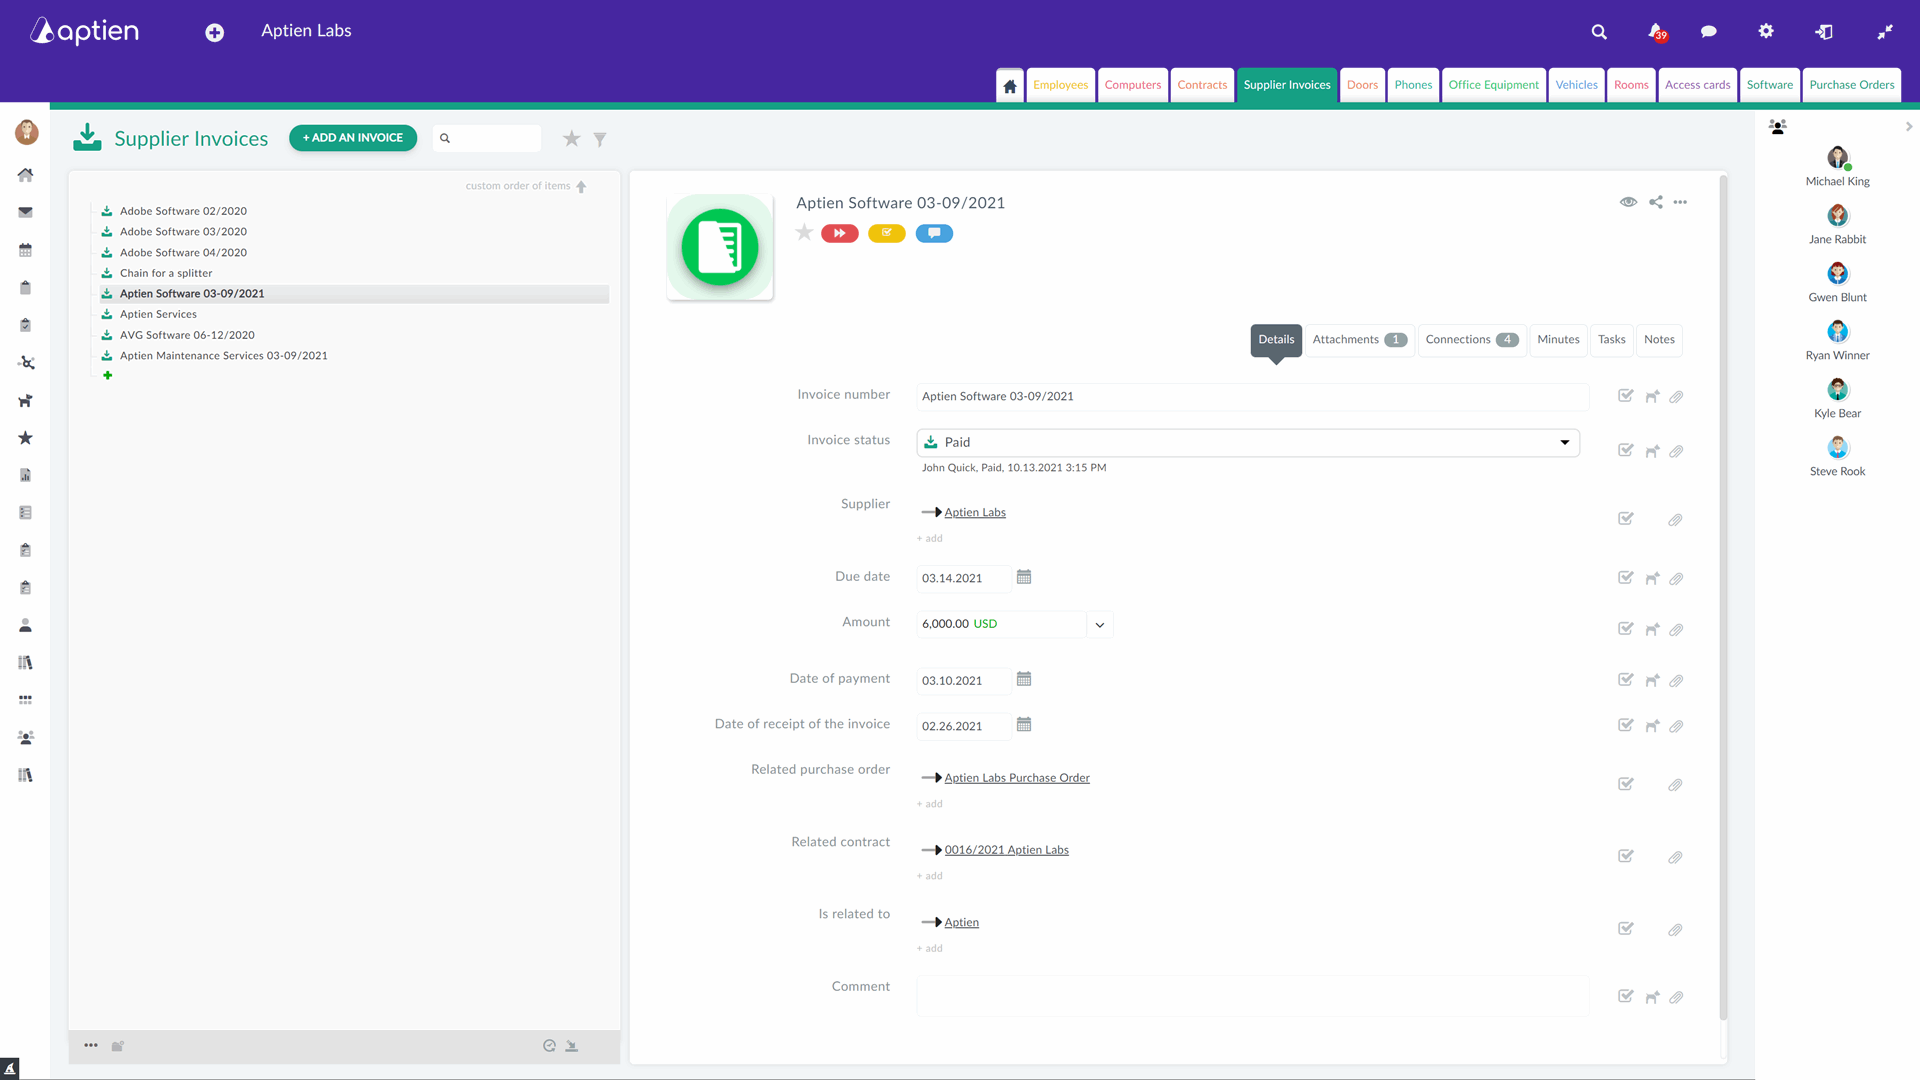Open the three-dots menu beside the invoice title
The width and height of the screenshot is (1920, 1080).
pyautogui.click(x=1680, y=202)
